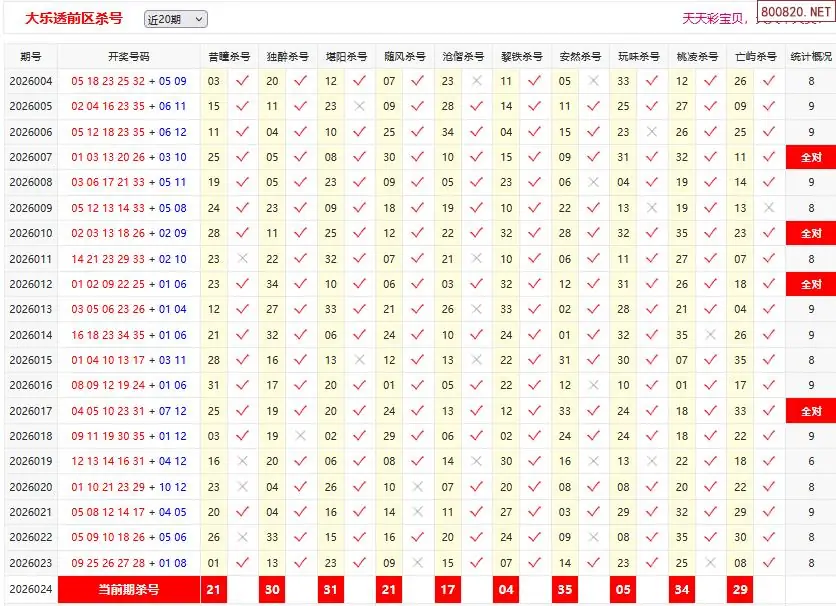Click the red checkmark under 昔曈杀号 in row 2026004
The height and width of the screenshot is (606, 836).
242,81
